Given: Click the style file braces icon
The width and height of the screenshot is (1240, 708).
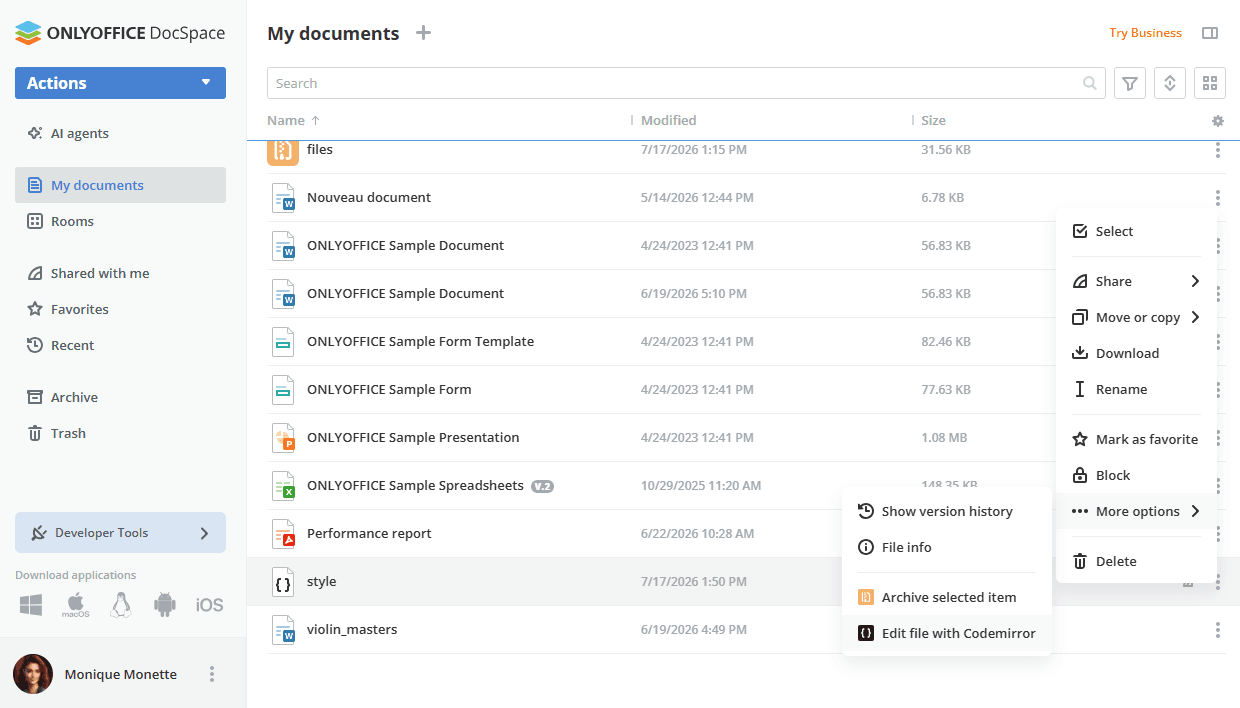Looking at the screenshot, I should 284,581.
